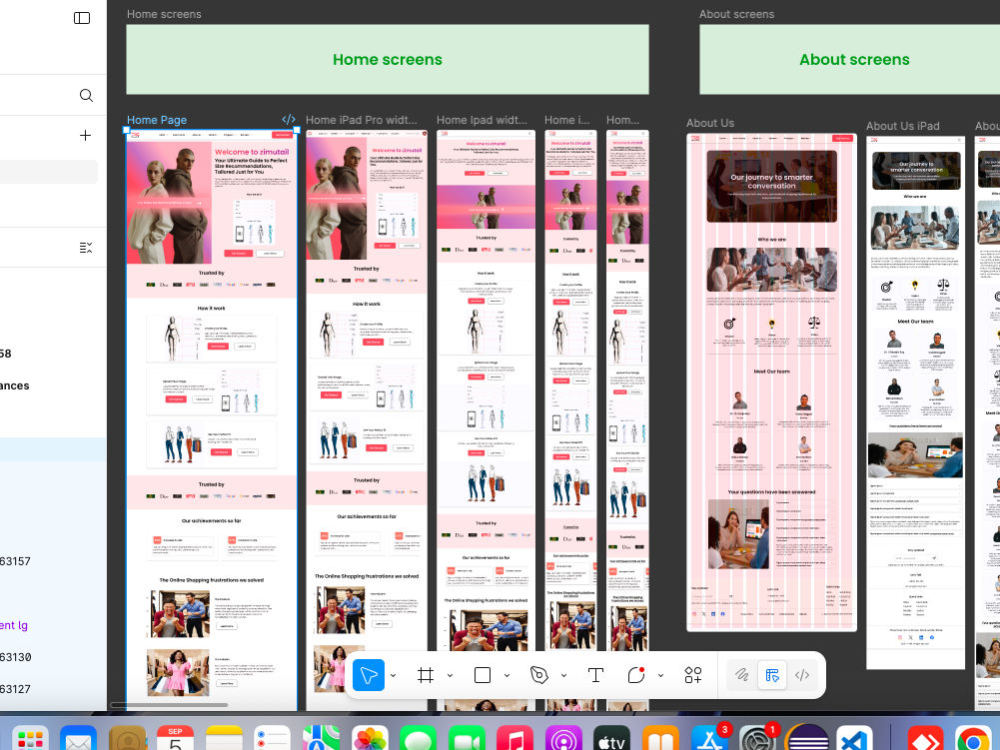Open Google Chrome from the Dock
The image size is (1000, 750).
point(973,740)
